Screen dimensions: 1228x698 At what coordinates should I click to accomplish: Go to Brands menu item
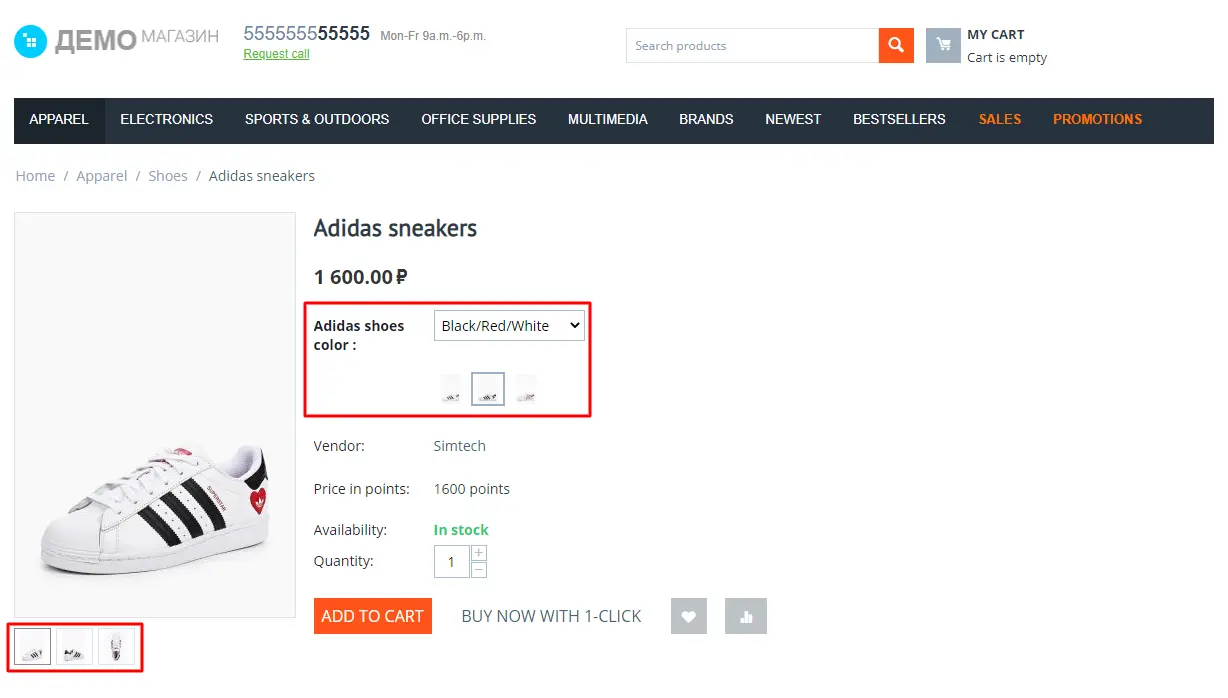[x=706, y=119]
